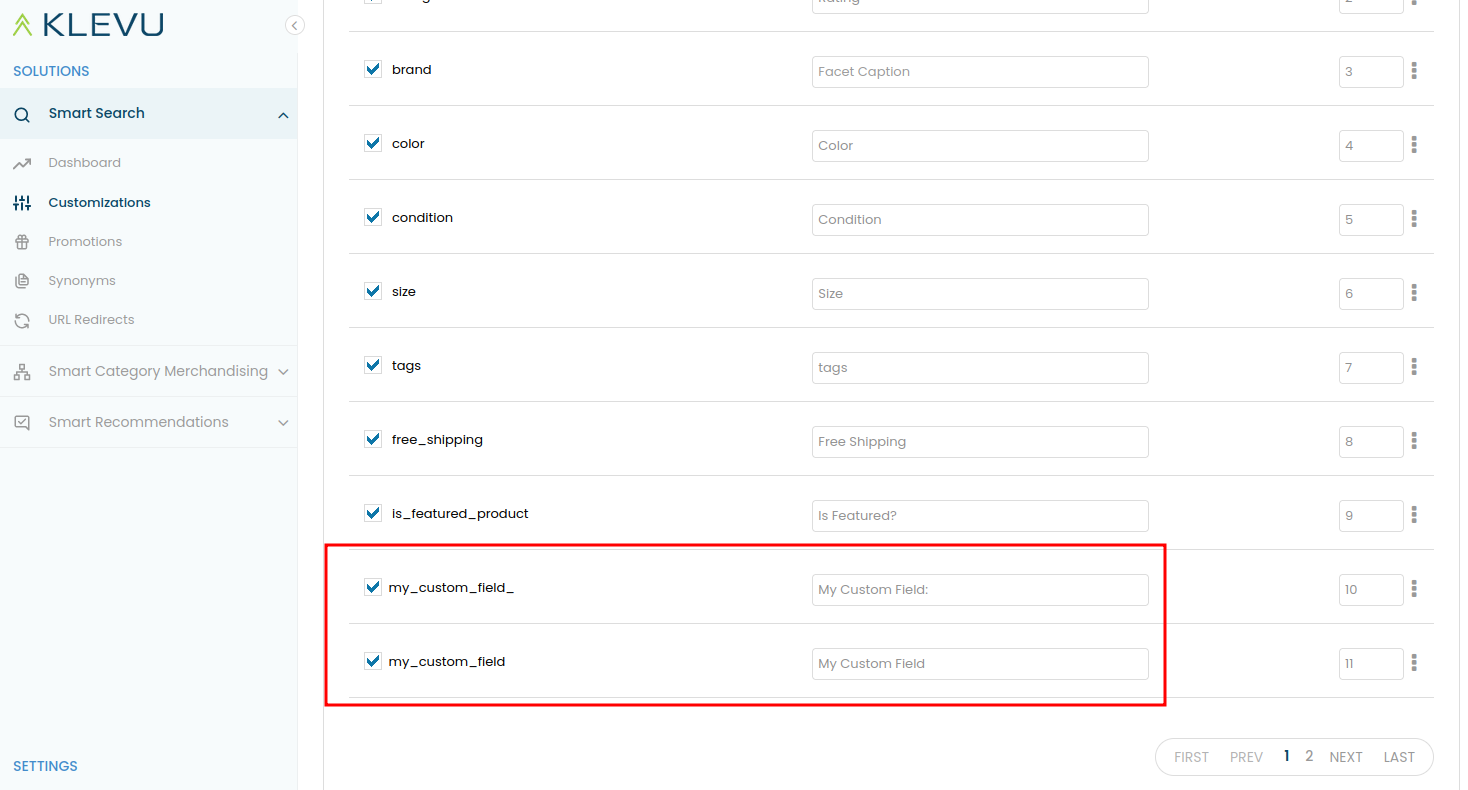The height and width of the screenshot is (790, 1468).
Task: Click the Dashboard trend icon
Action: (22, 163)
